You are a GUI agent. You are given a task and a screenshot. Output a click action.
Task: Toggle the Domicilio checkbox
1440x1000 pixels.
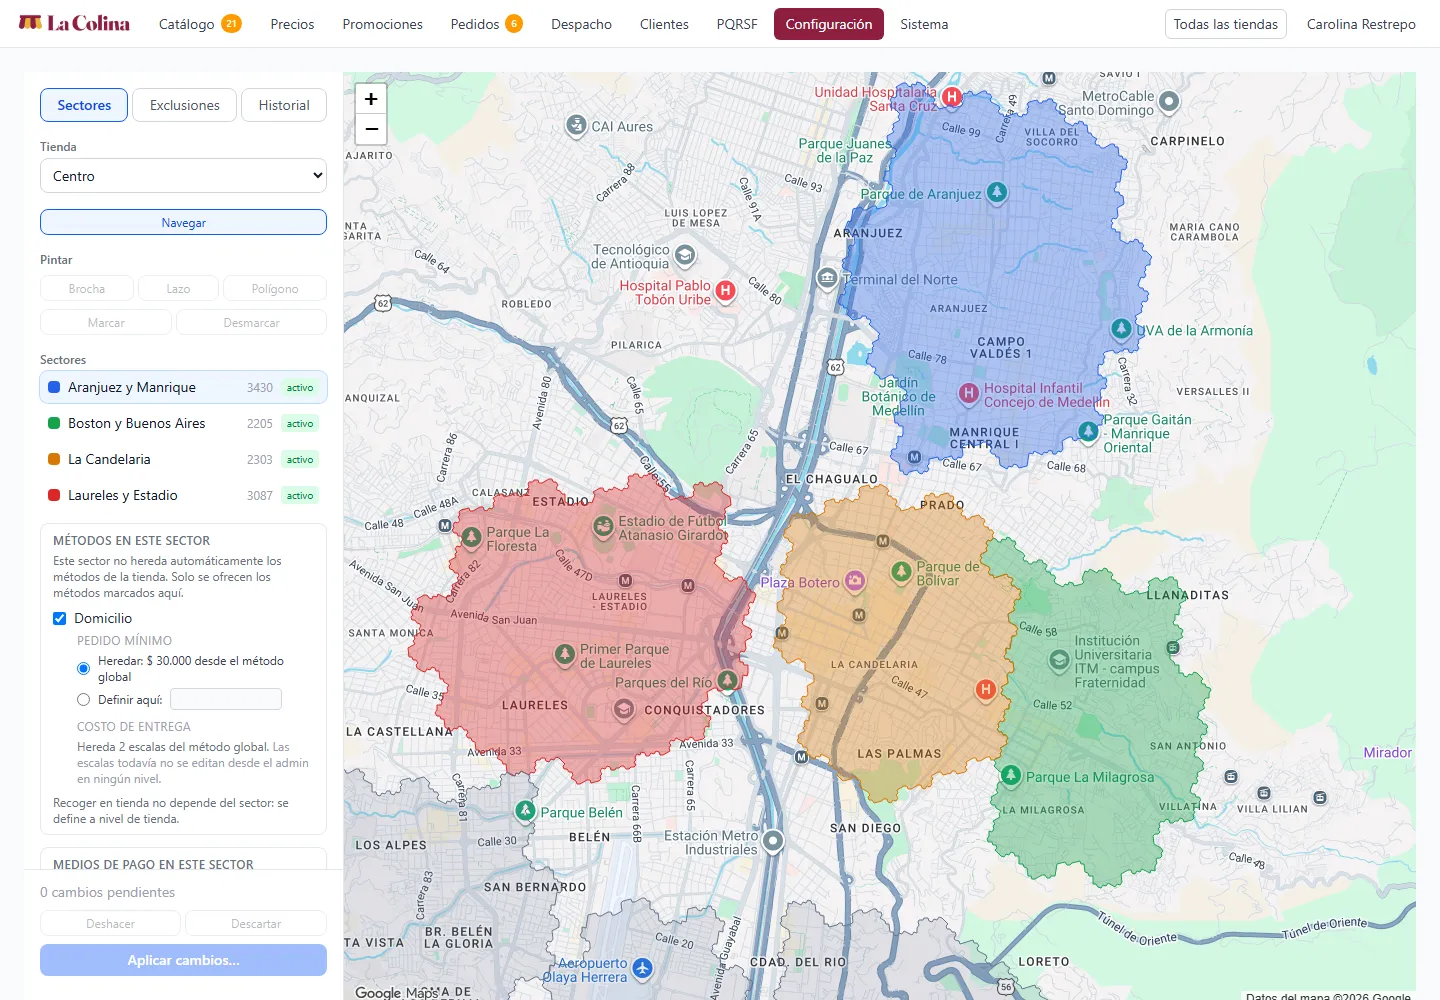tap(59, 619)
